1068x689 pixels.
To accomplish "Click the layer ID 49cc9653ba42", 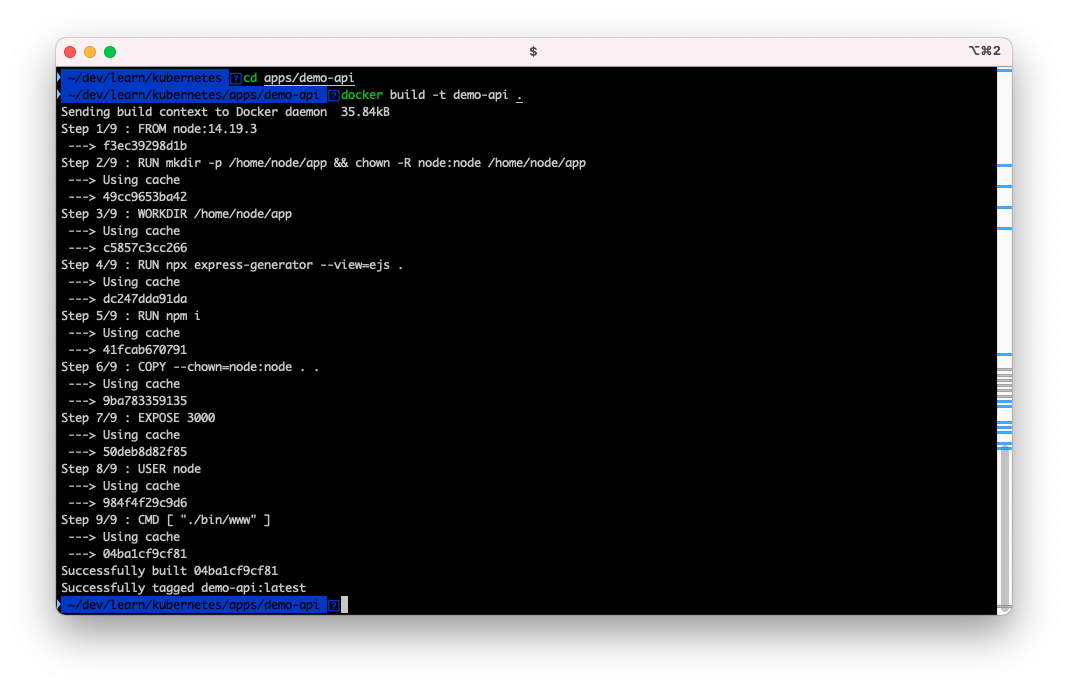I will (145, 197).
